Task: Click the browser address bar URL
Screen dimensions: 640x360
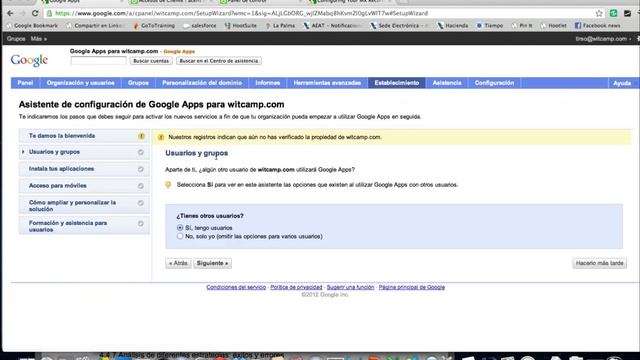Action: (242, 13)
